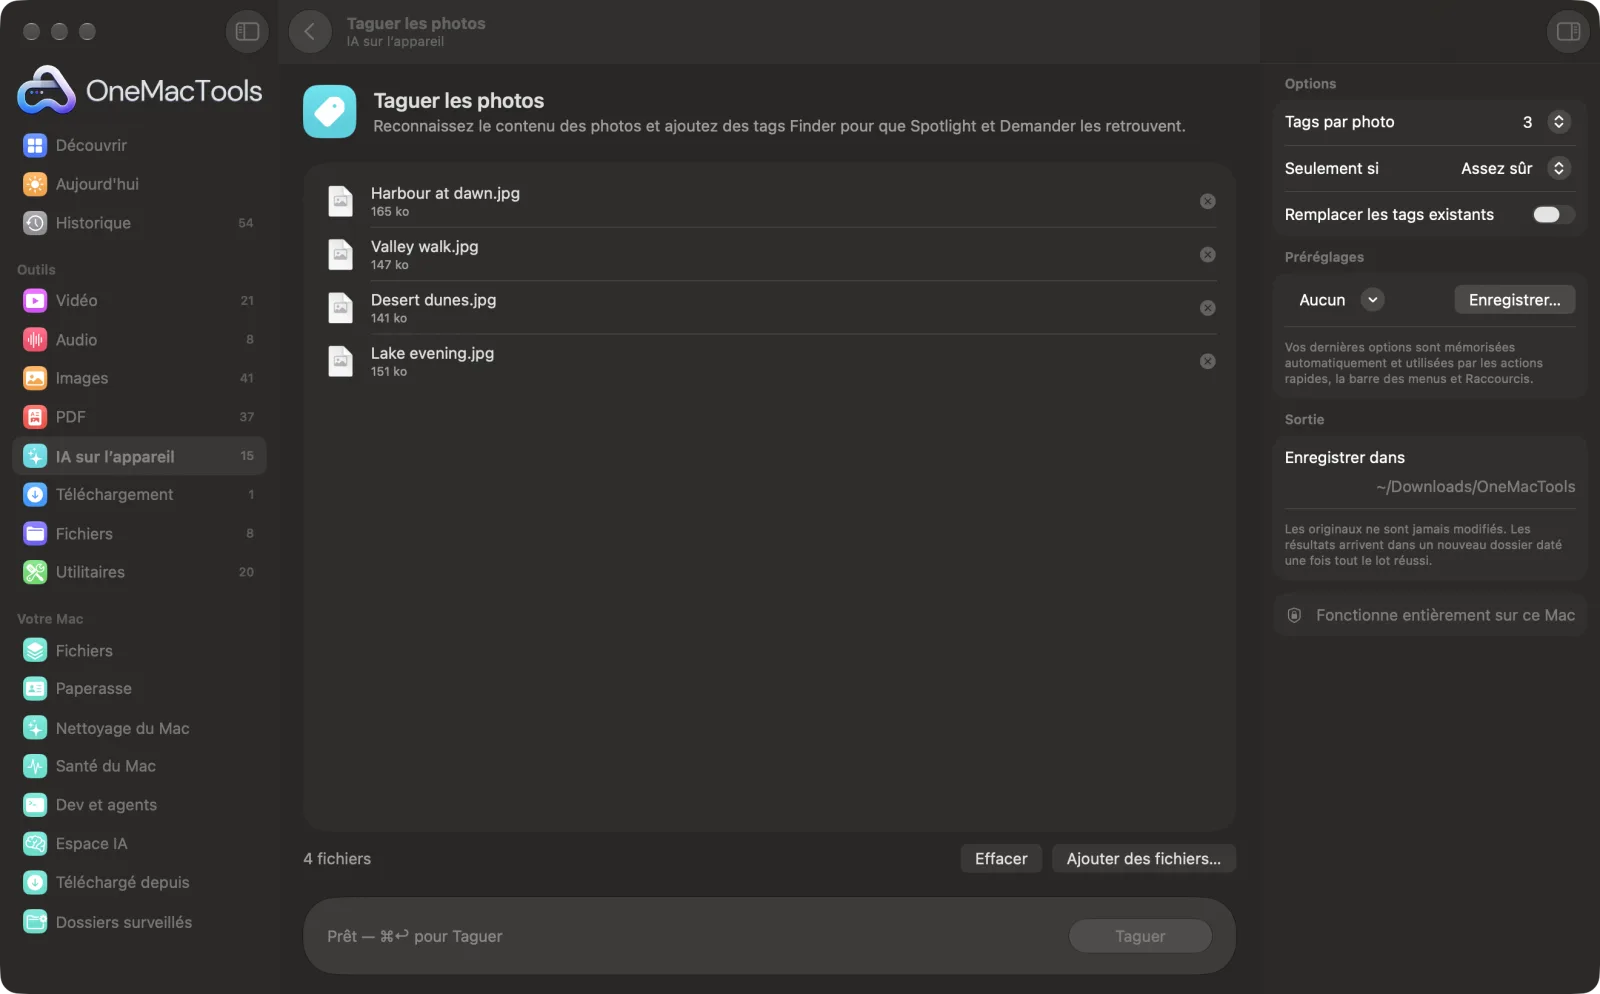Click the Fonctionne entièrement sur ce Mac shield icon
Screen dimensions: 1600x994
click(1294, 616)
